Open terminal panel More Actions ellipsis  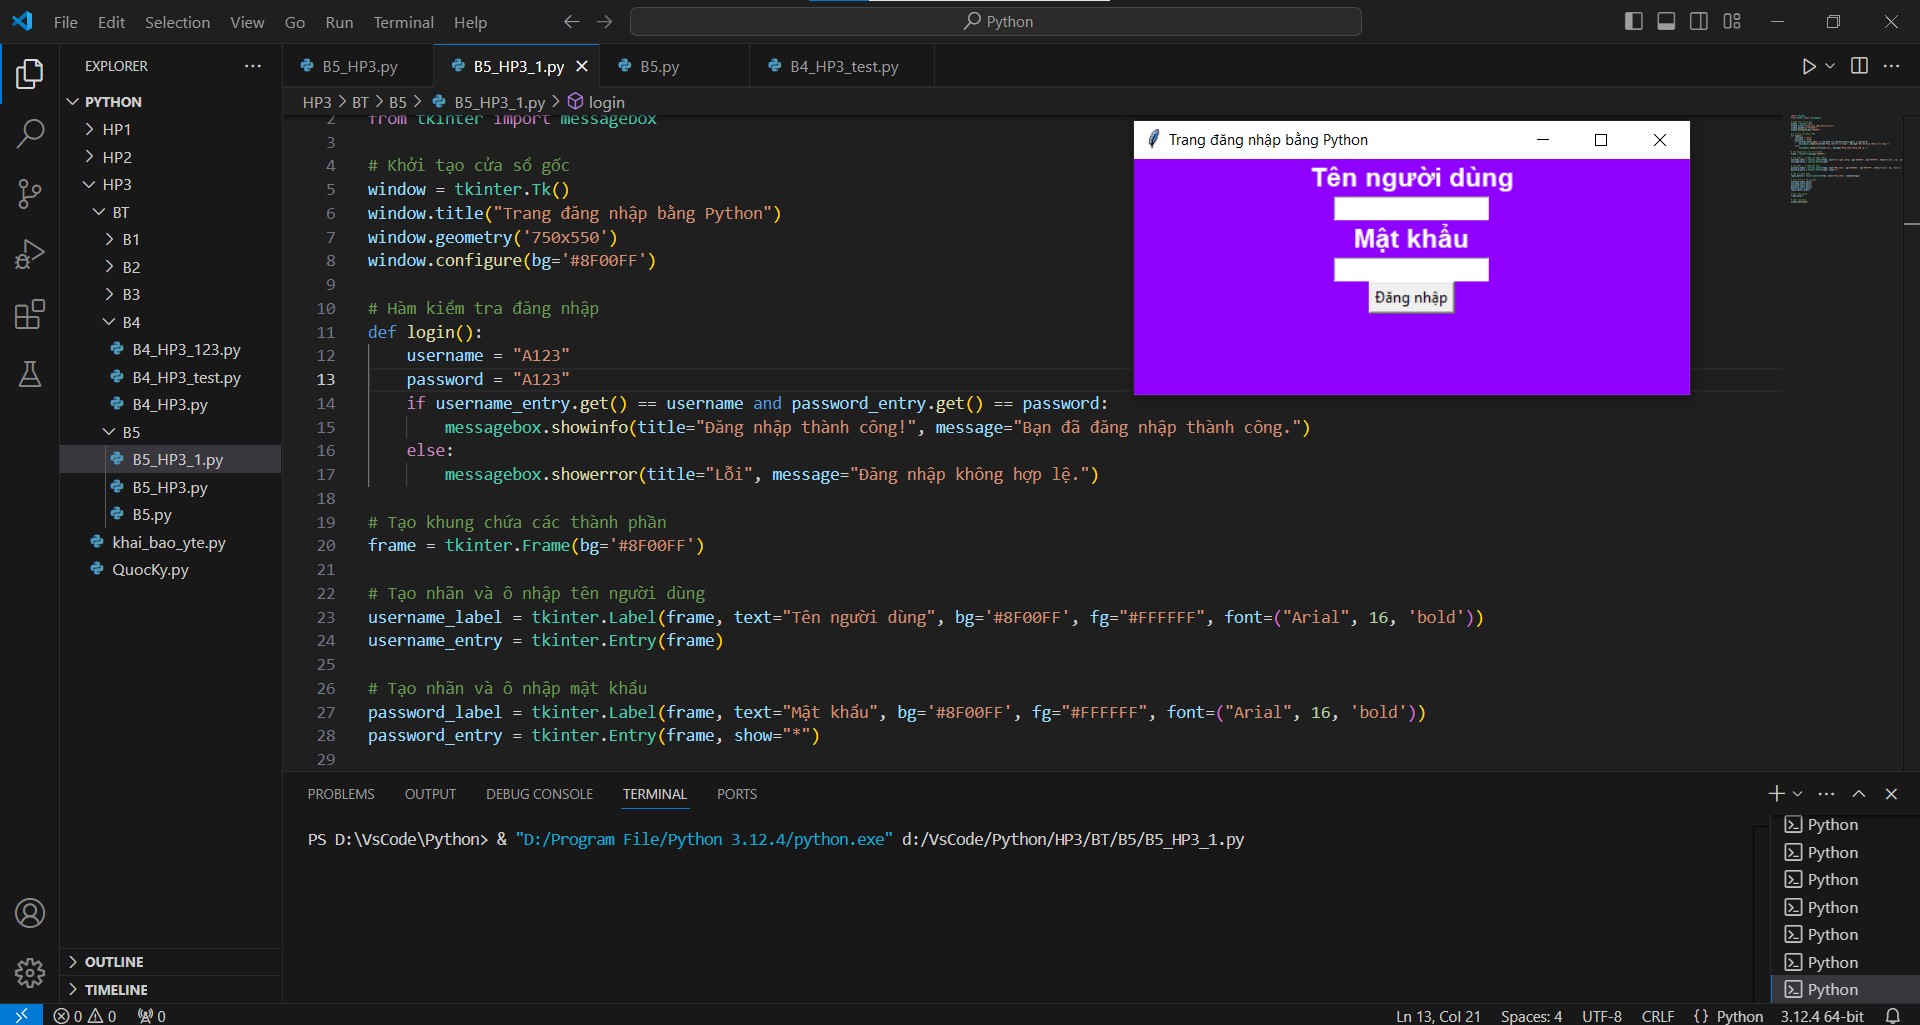[1826, 793]
